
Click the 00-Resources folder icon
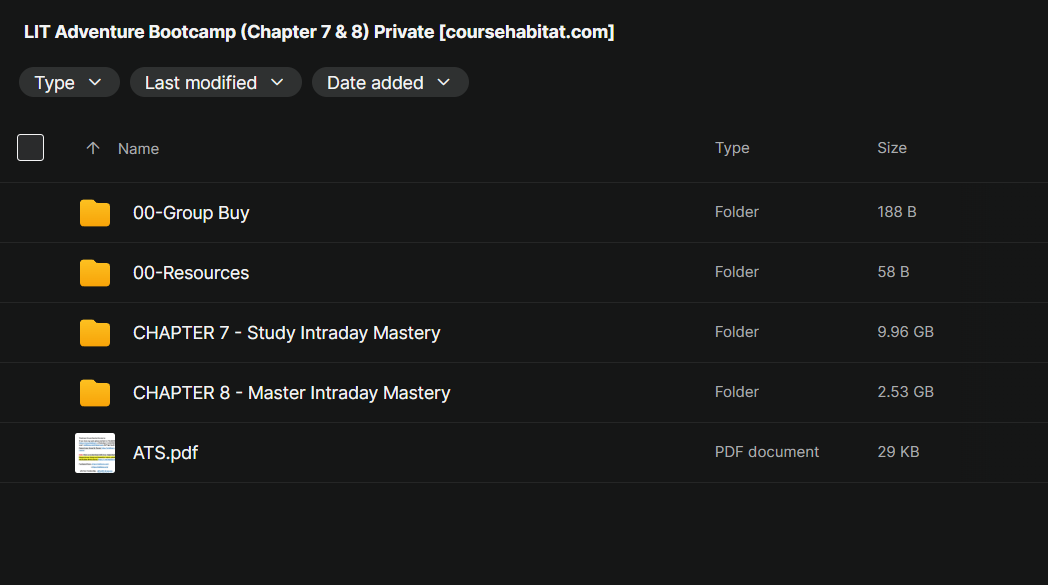tap(95, 273)
